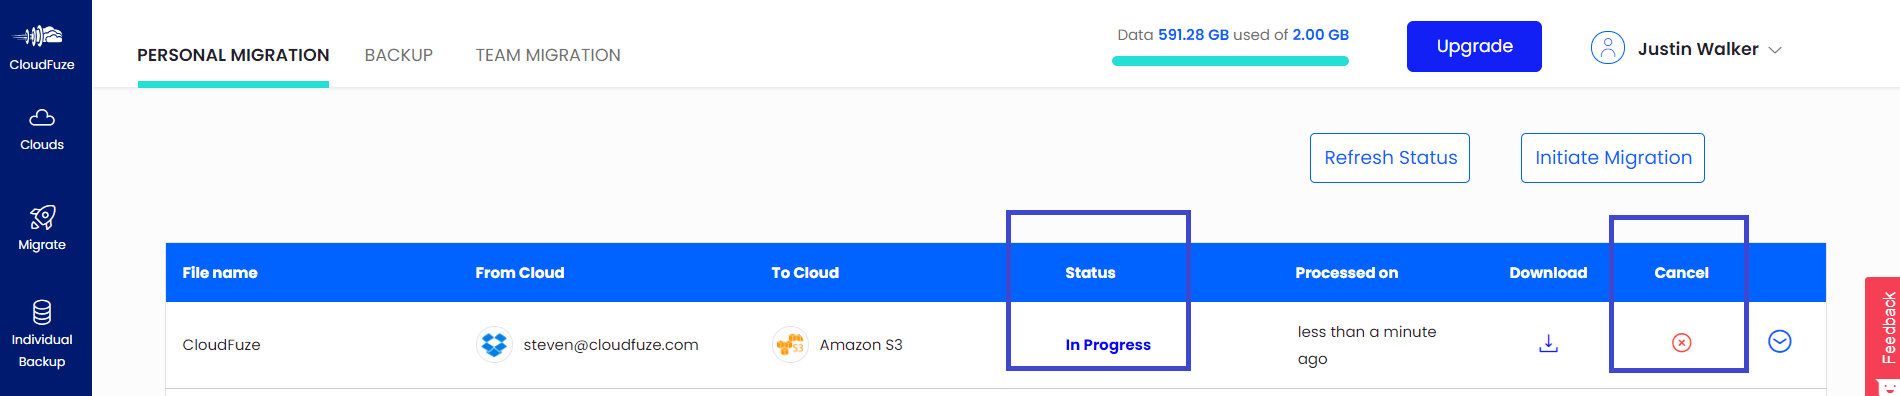Open the CloudFuze logo home
This screenshot has height=396, width=1900.
coord(41,47)
